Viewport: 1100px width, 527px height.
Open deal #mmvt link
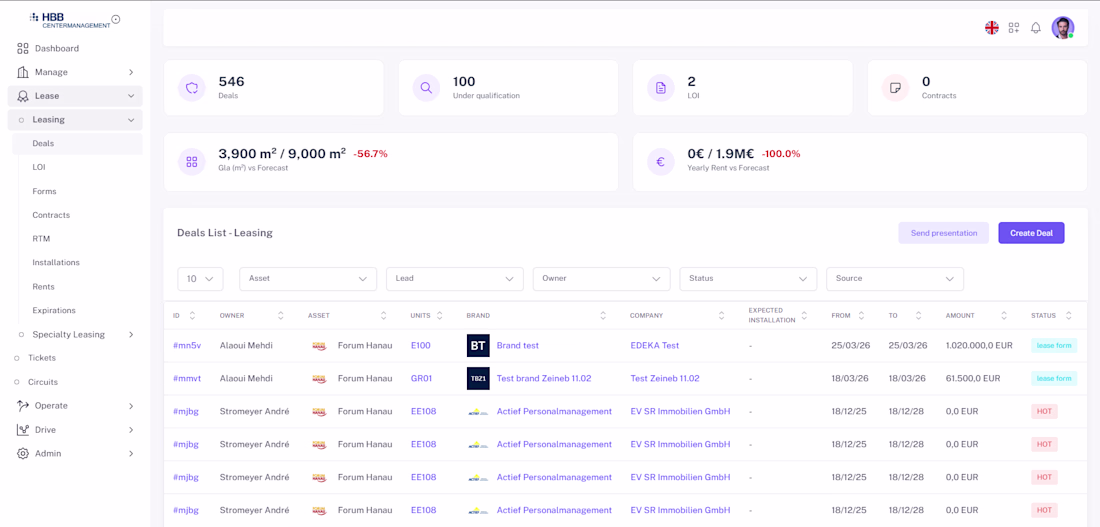click(187, 378)
